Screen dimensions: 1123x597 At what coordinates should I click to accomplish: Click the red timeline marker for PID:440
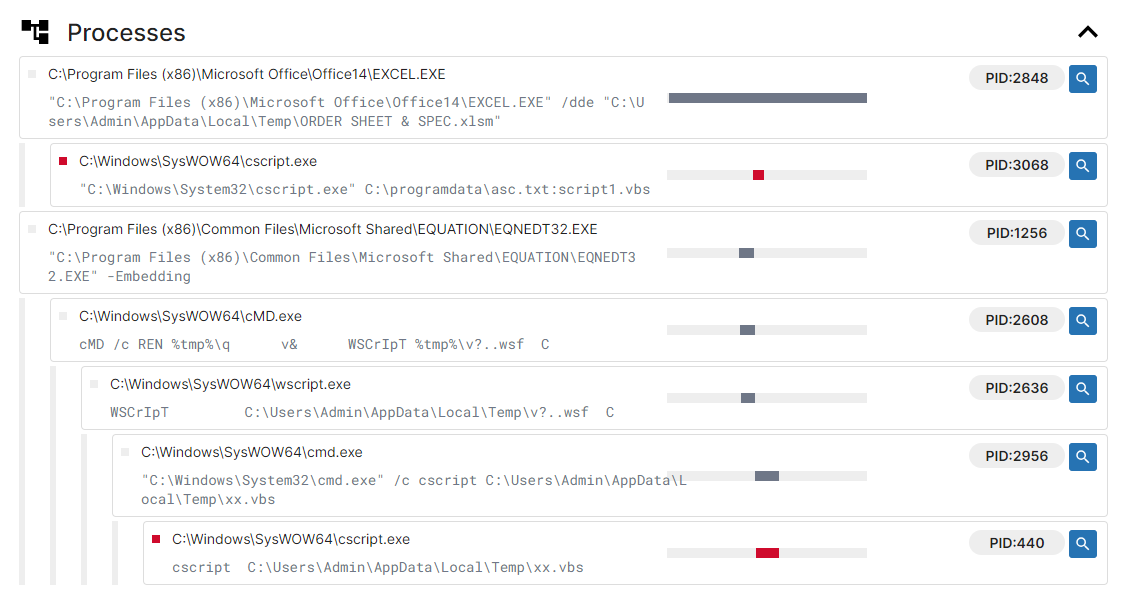tap(767, 553)
